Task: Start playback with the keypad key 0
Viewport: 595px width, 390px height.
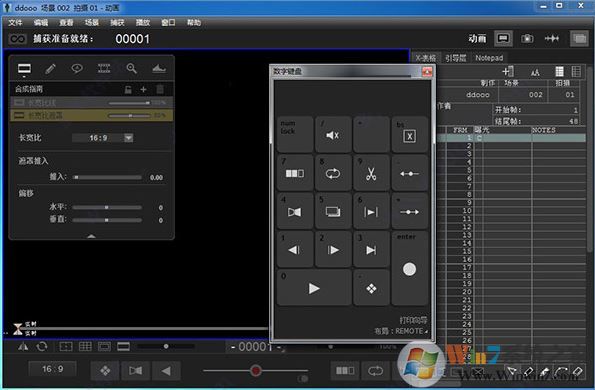Action: [314, 288]
